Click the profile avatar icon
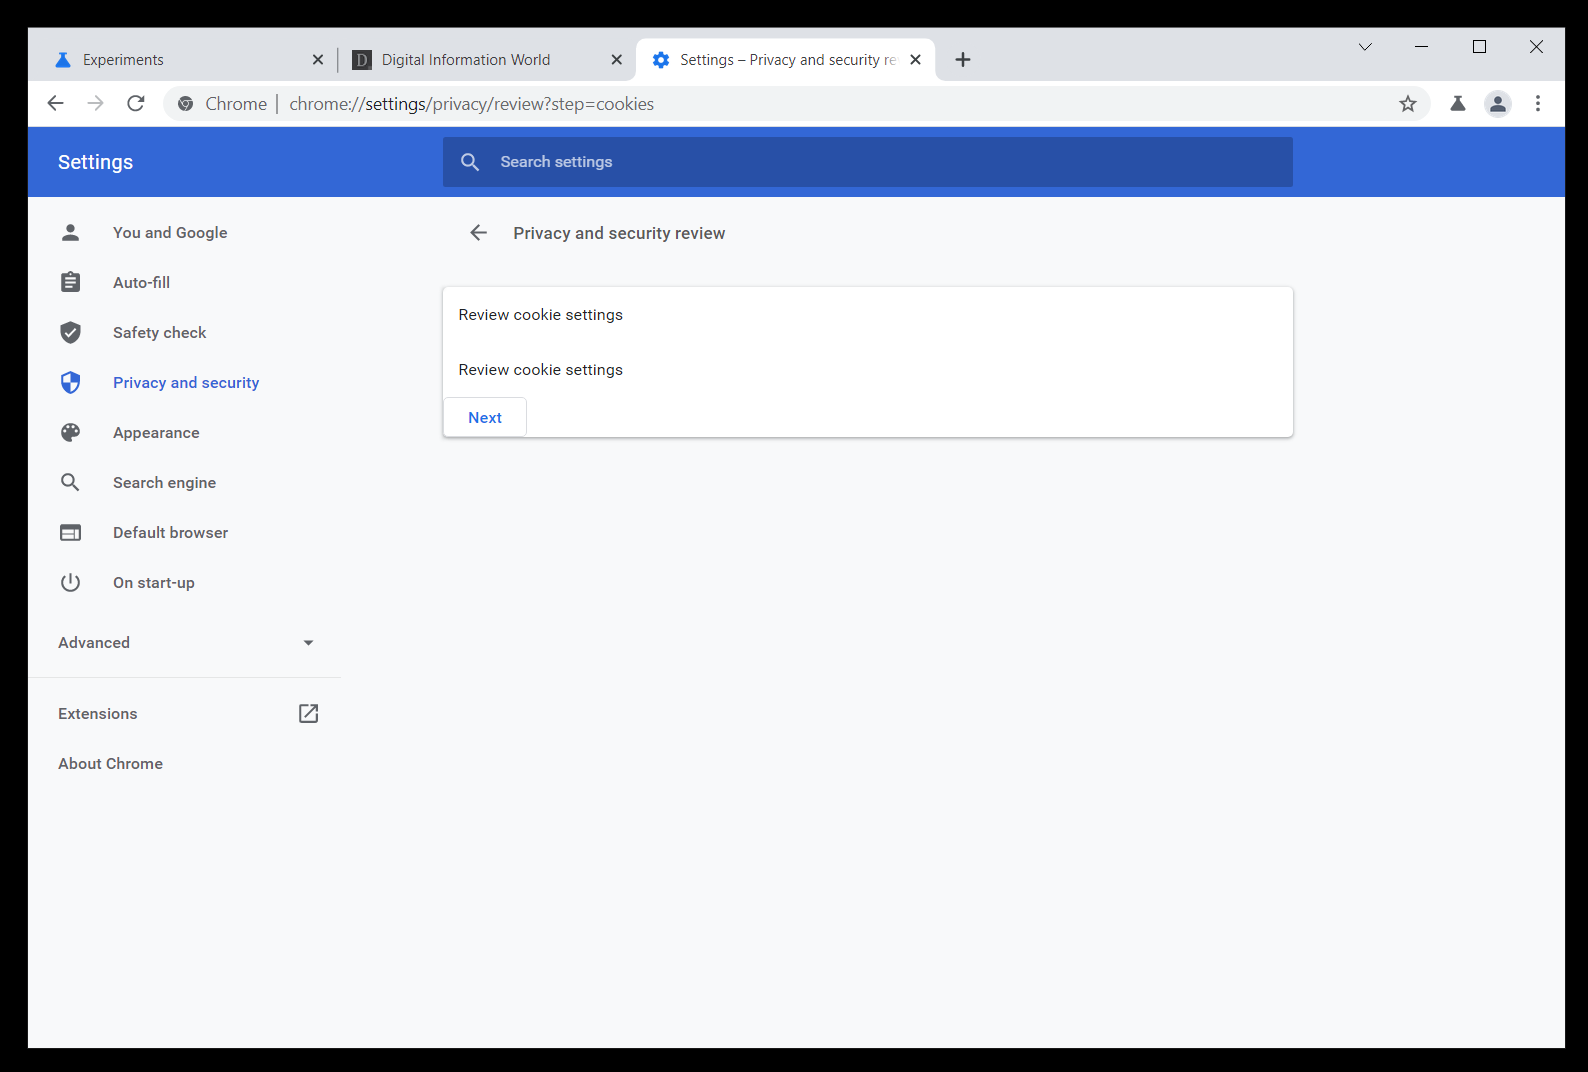This screenshot has width=1588, height=1072. pyautogui.click(x=1497, y=104)
